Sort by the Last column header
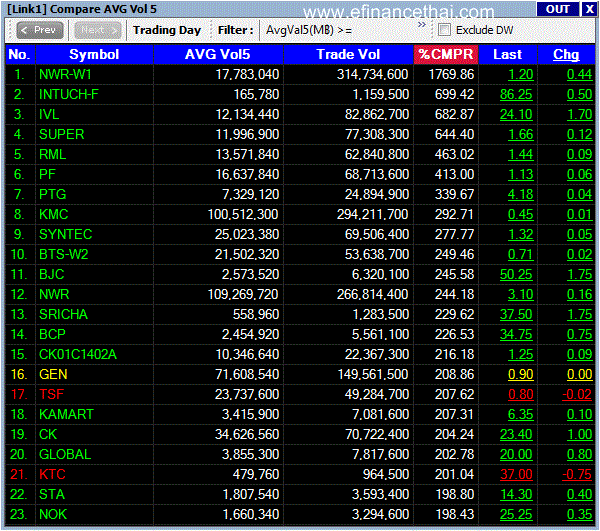This screenshot has height=531, width=600. [508, 54]
